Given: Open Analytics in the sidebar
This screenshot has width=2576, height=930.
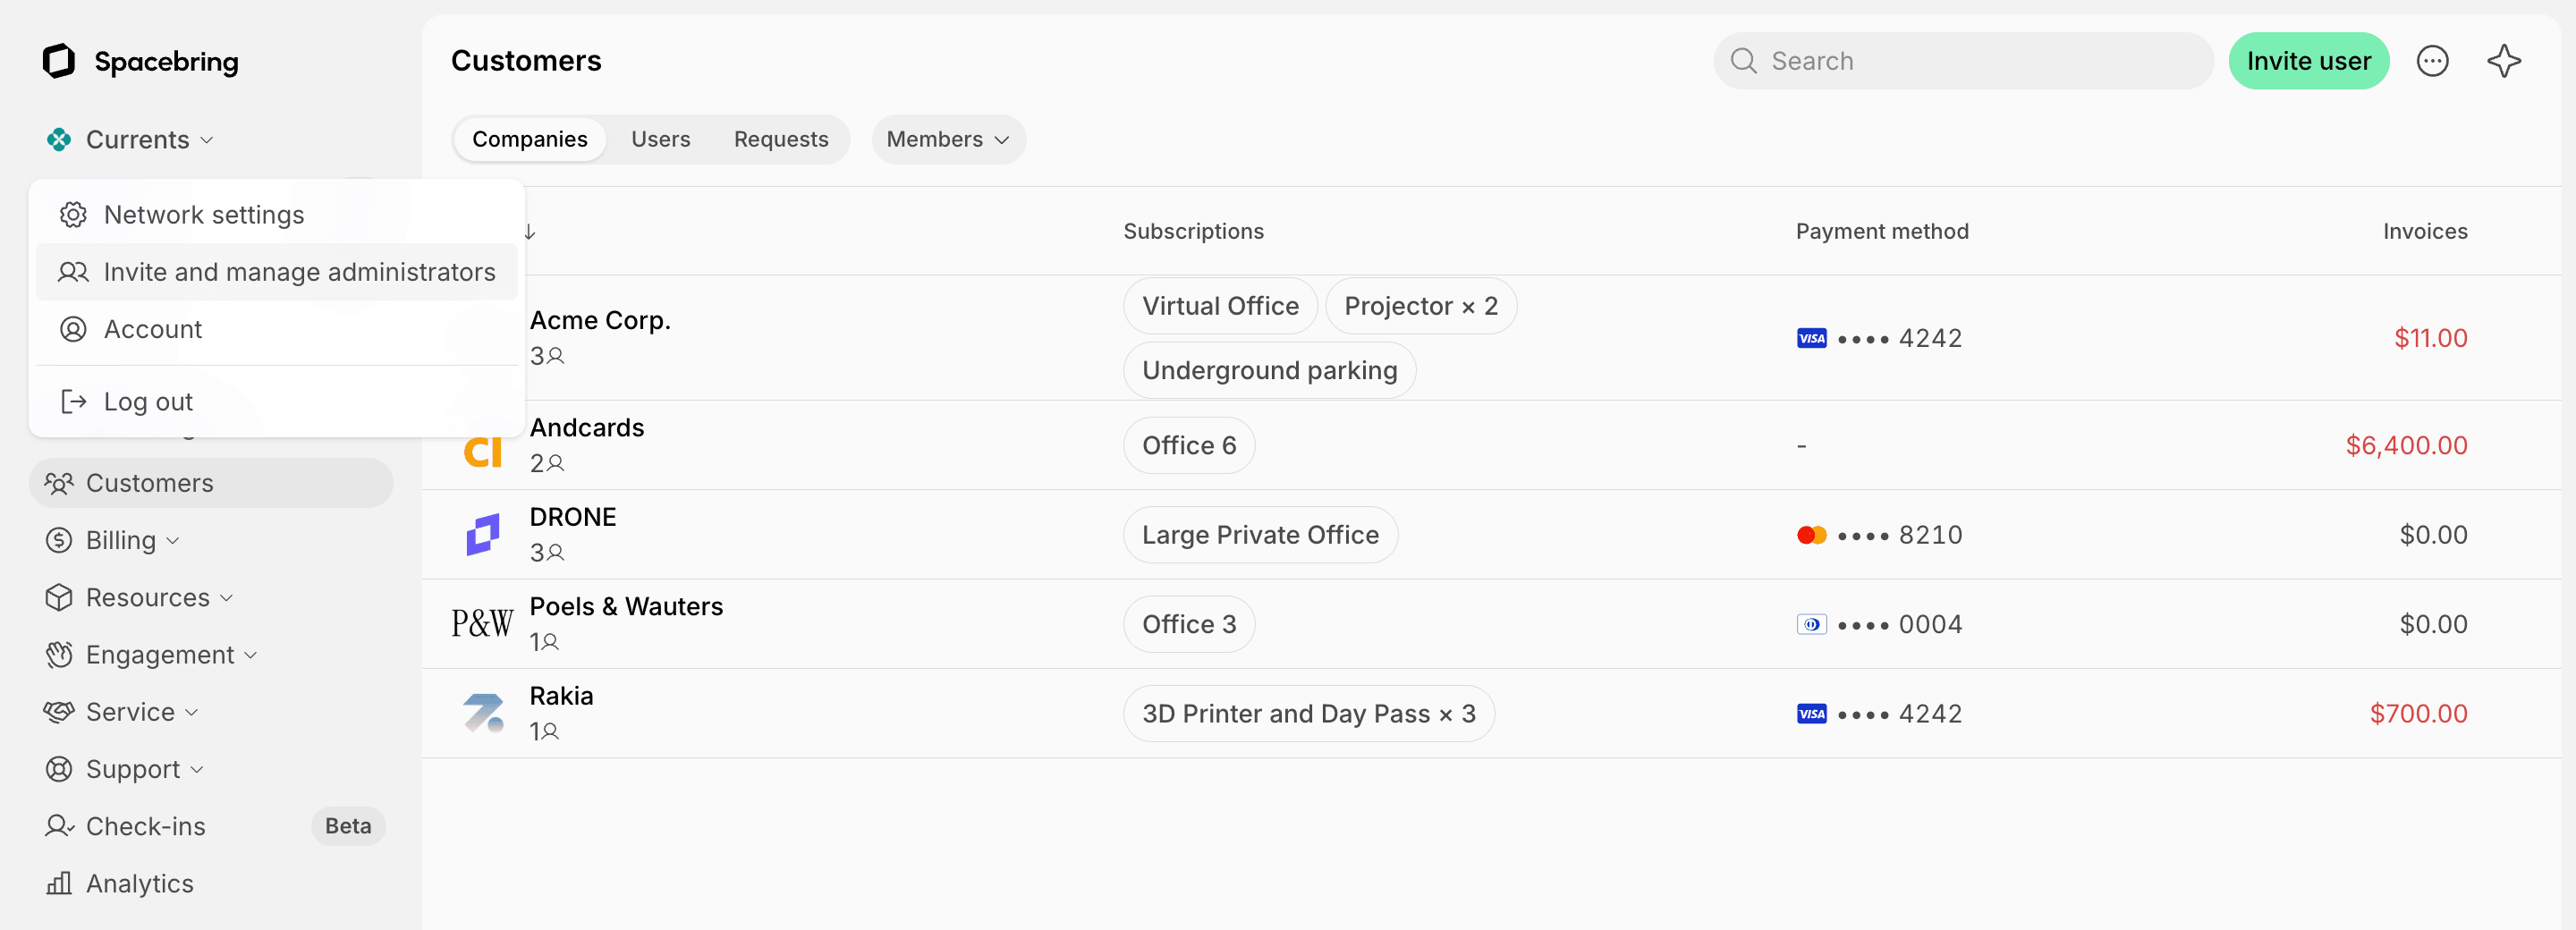Looking at the screenshot, I should click(x=139, y=883).
